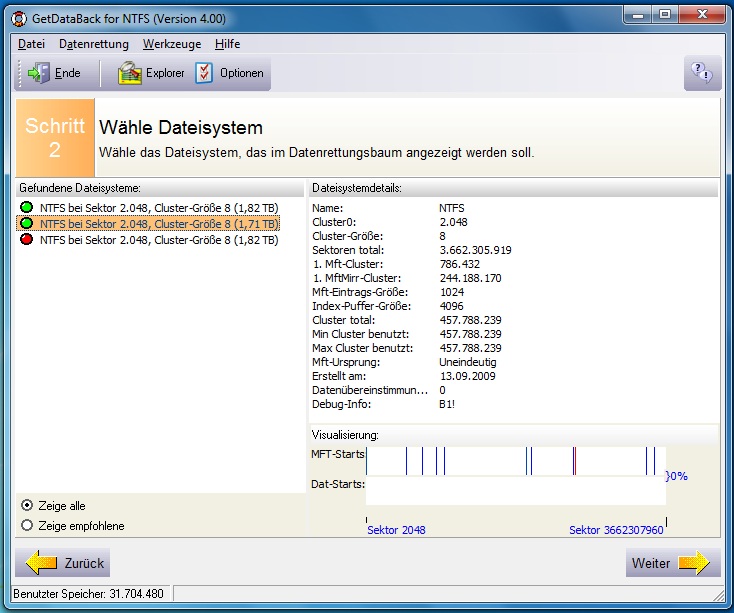Viewport: 734px width, 613px height.
Task: Maximize the GetDataBack window
Action: [665, 15]
